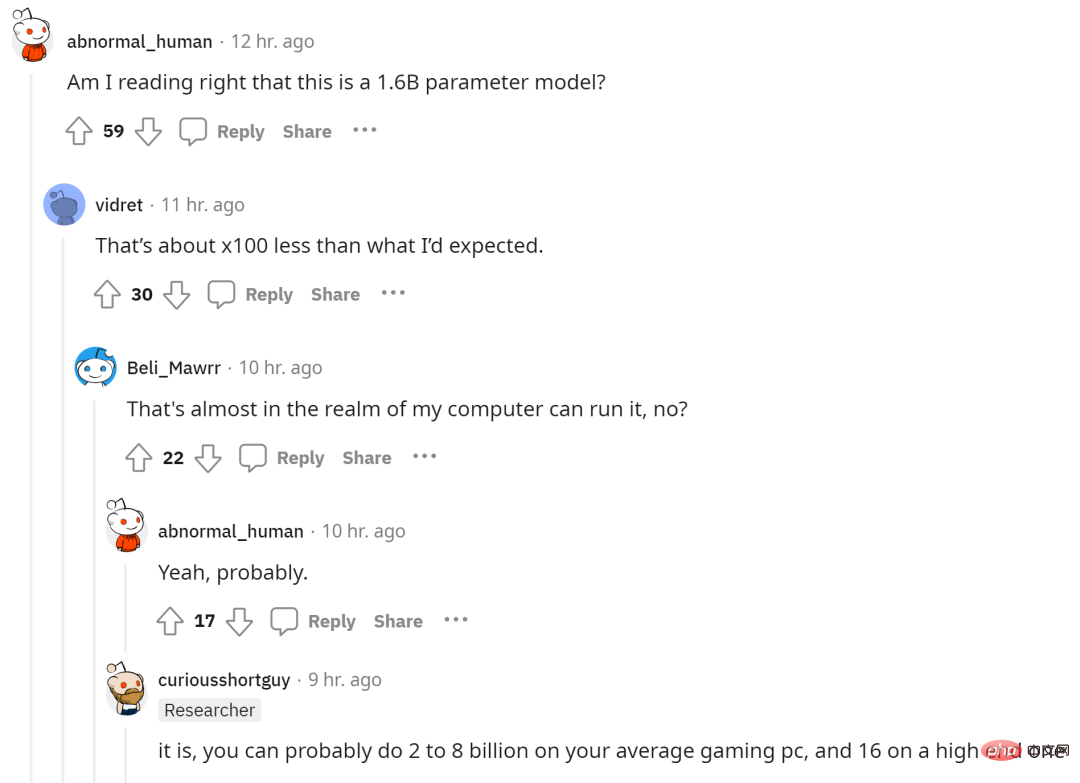Upvote the "Yeah, probably." comment
This screenshot has width=1080, height=783.
[x=170, y=621]
